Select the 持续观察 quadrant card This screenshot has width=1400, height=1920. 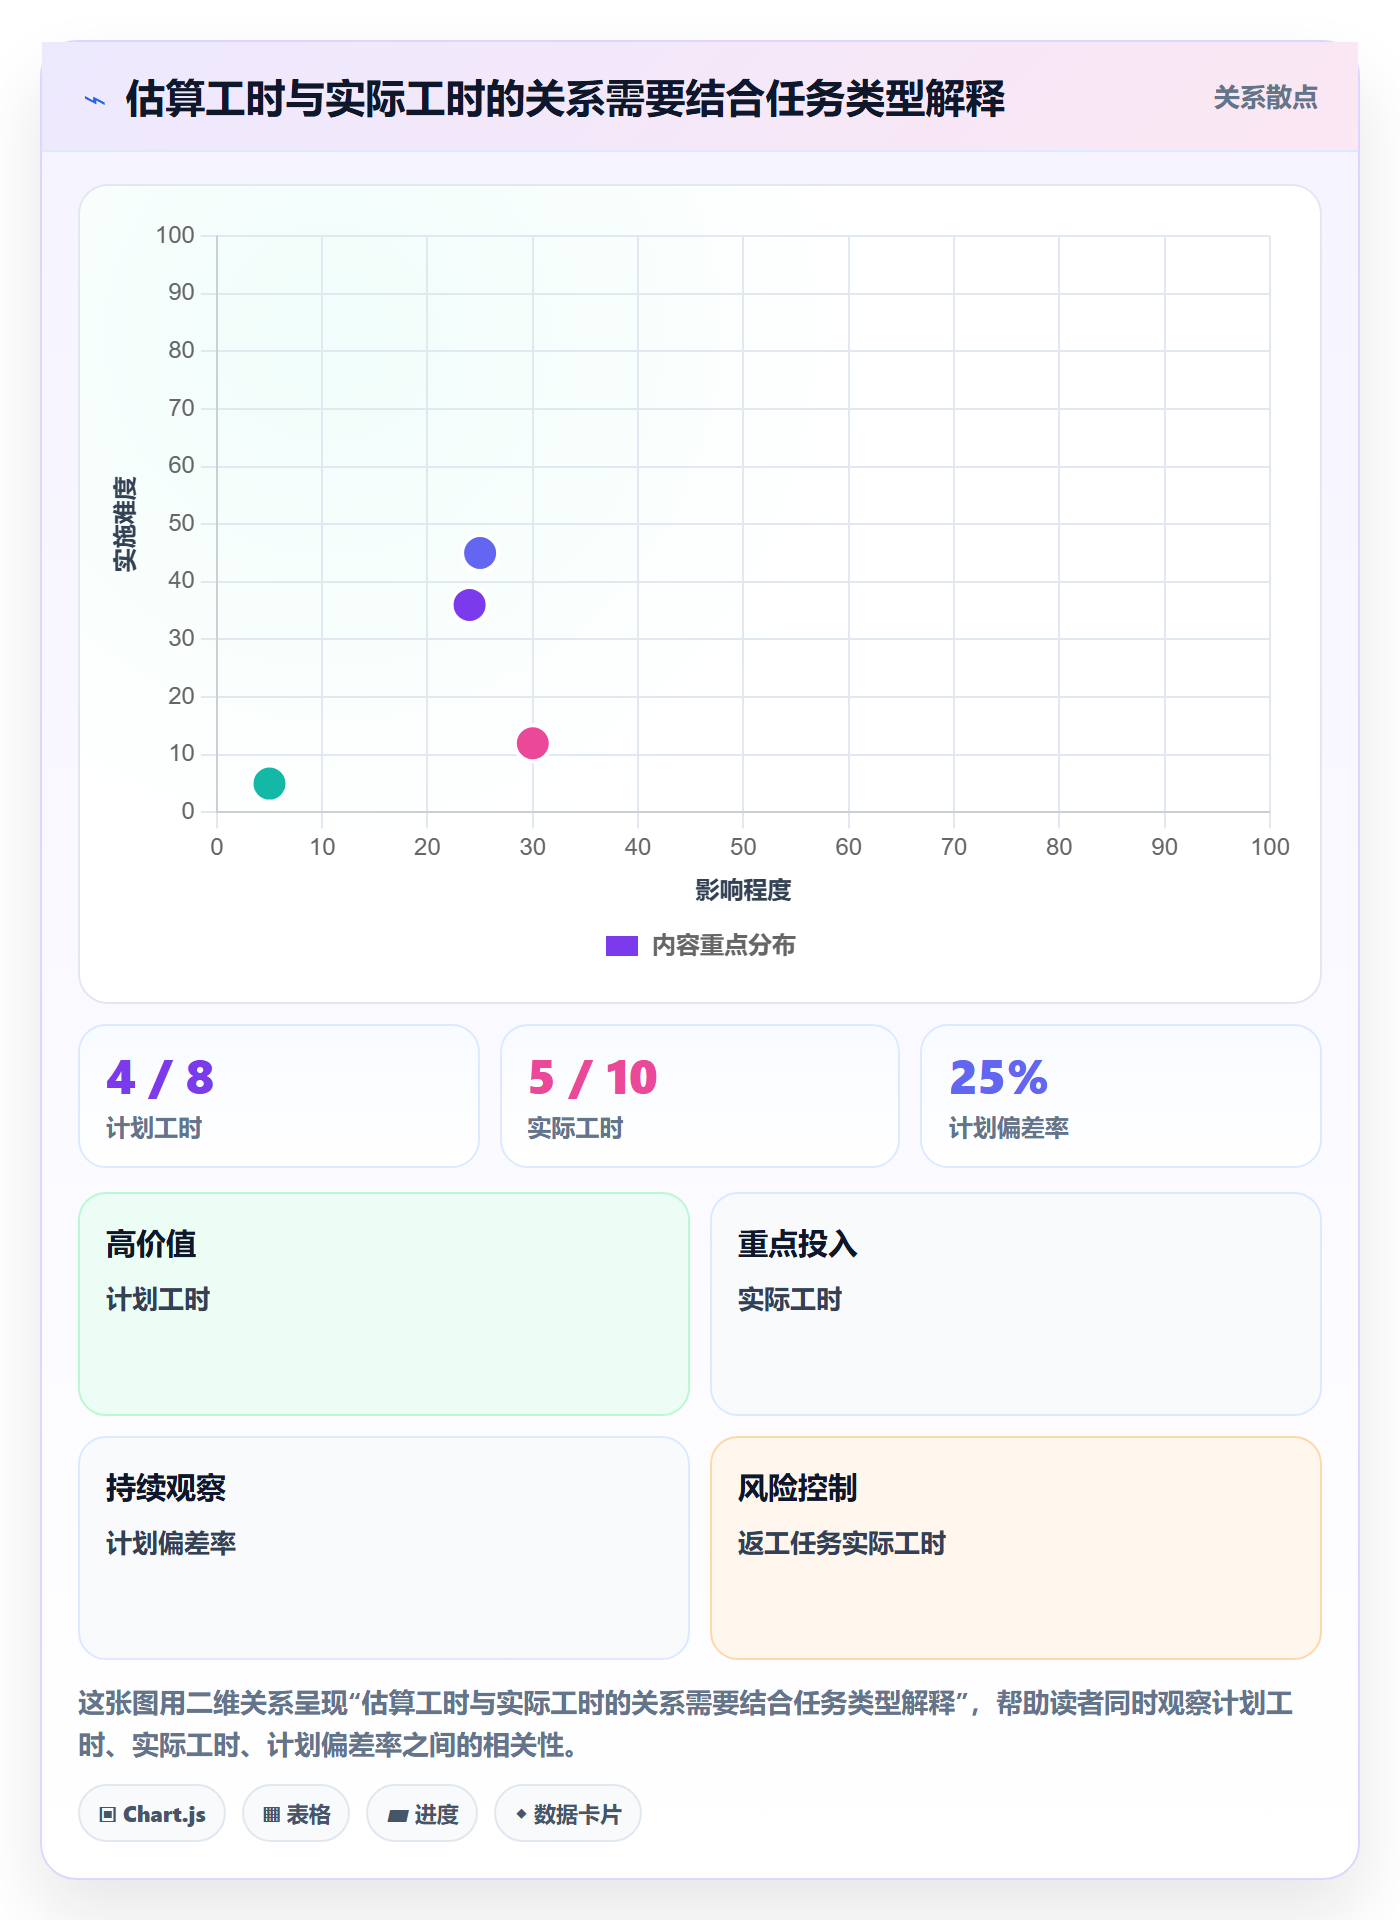(384, 1548)
